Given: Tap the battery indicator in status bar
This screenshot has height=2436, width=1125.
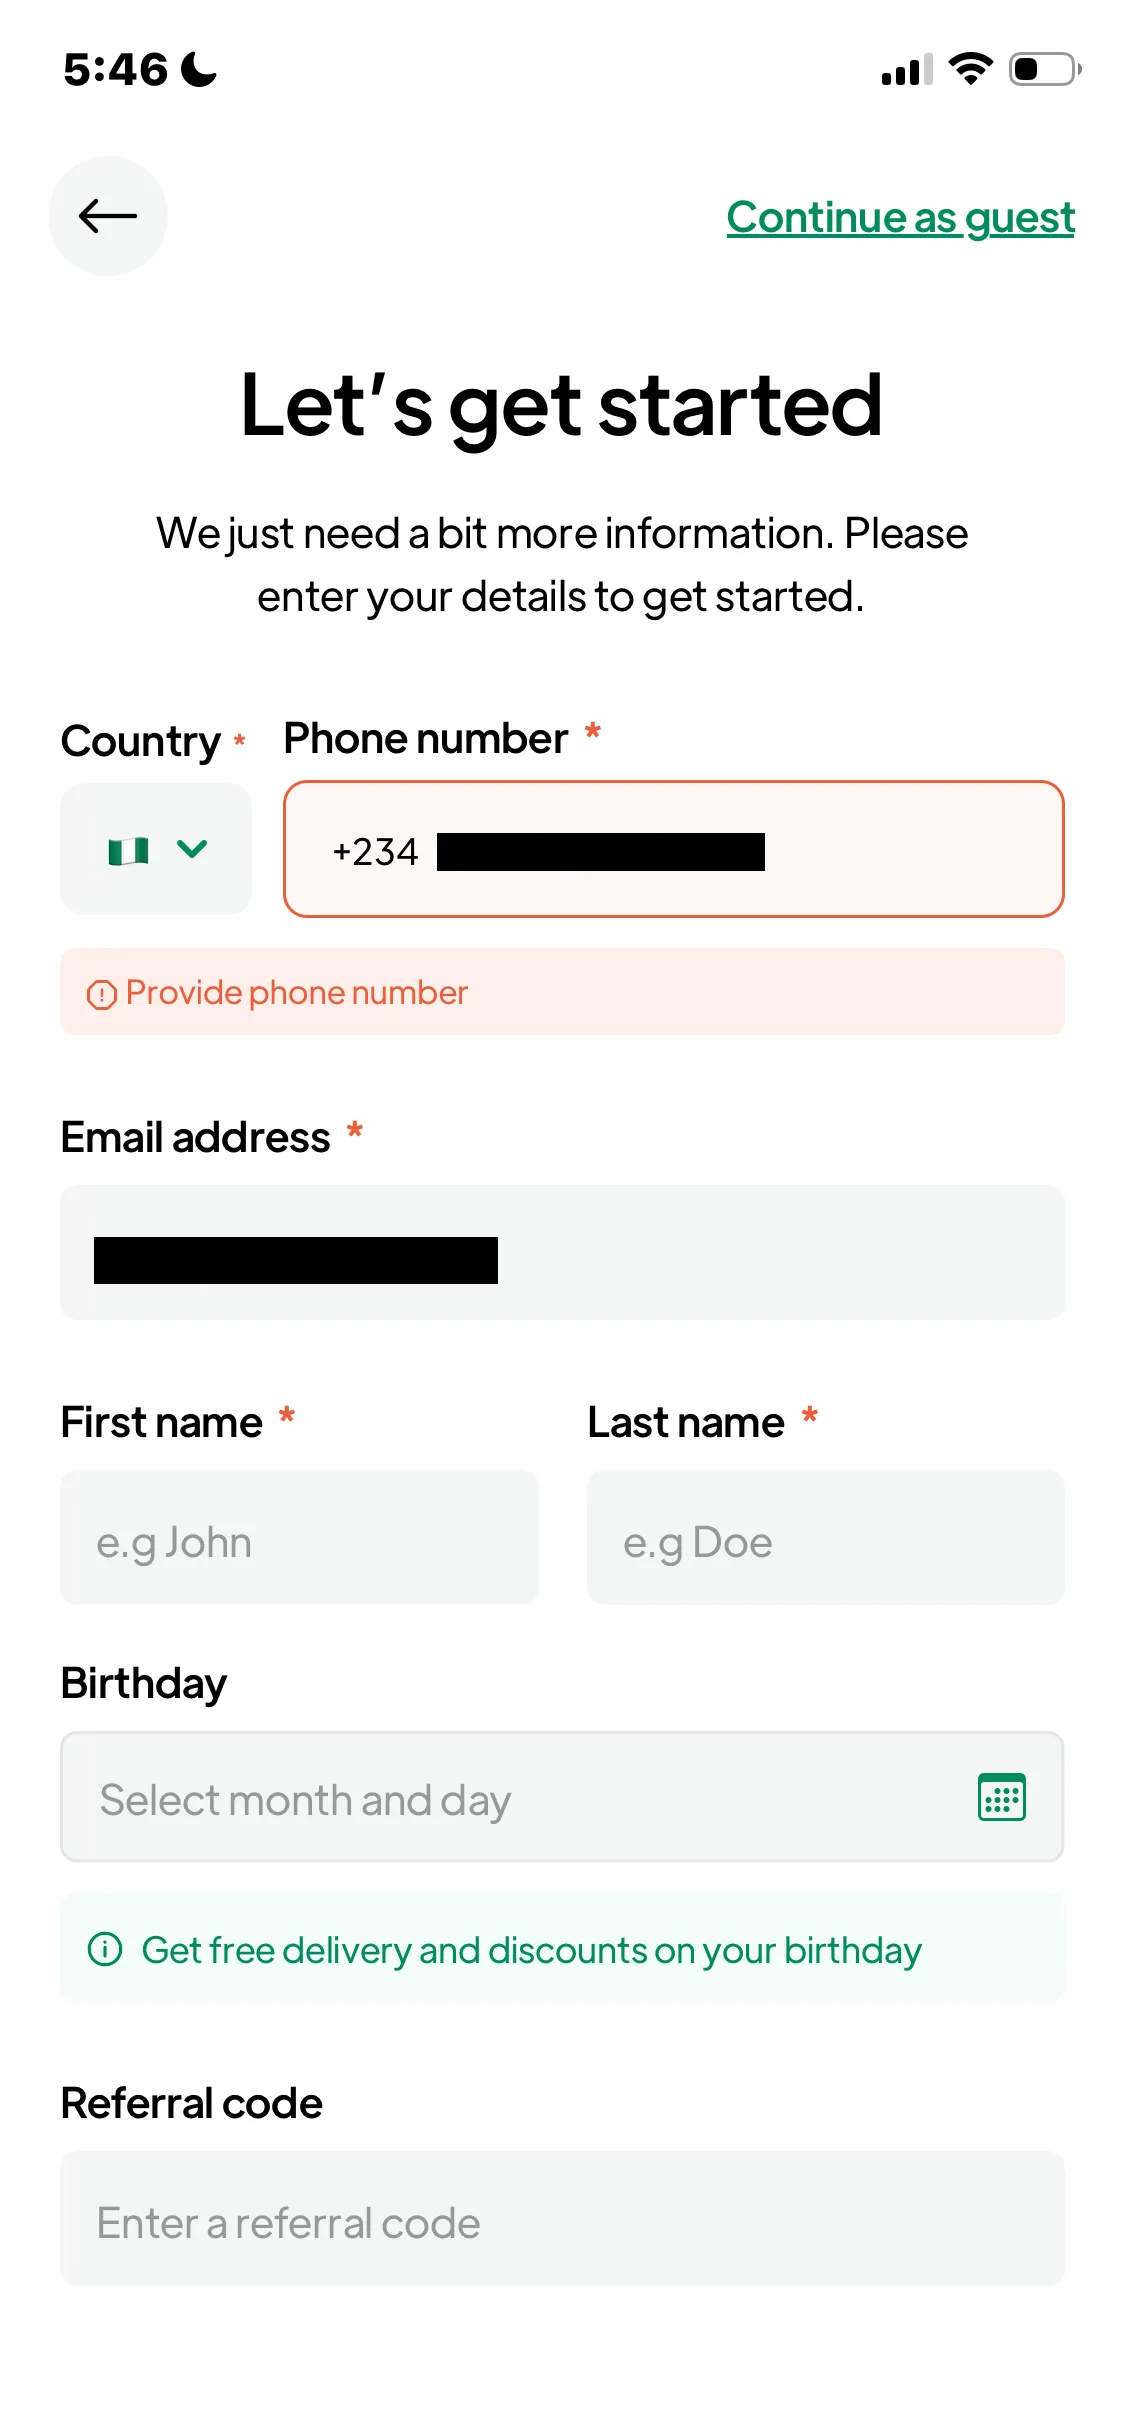Looking at the screenshot, I should tap(1044, 69).
